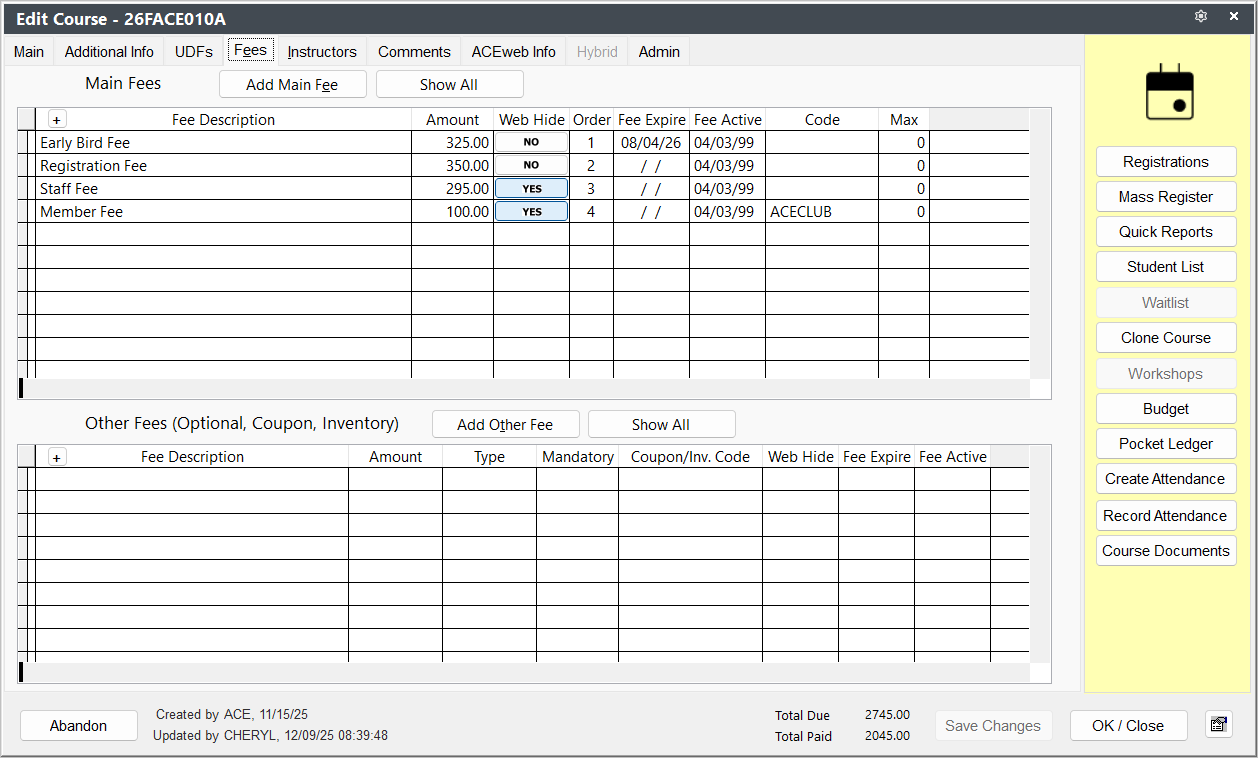Toggle Web Hide for Member Fee
Viewport: 1258px width, 758px height.
(x=531, y=211)
